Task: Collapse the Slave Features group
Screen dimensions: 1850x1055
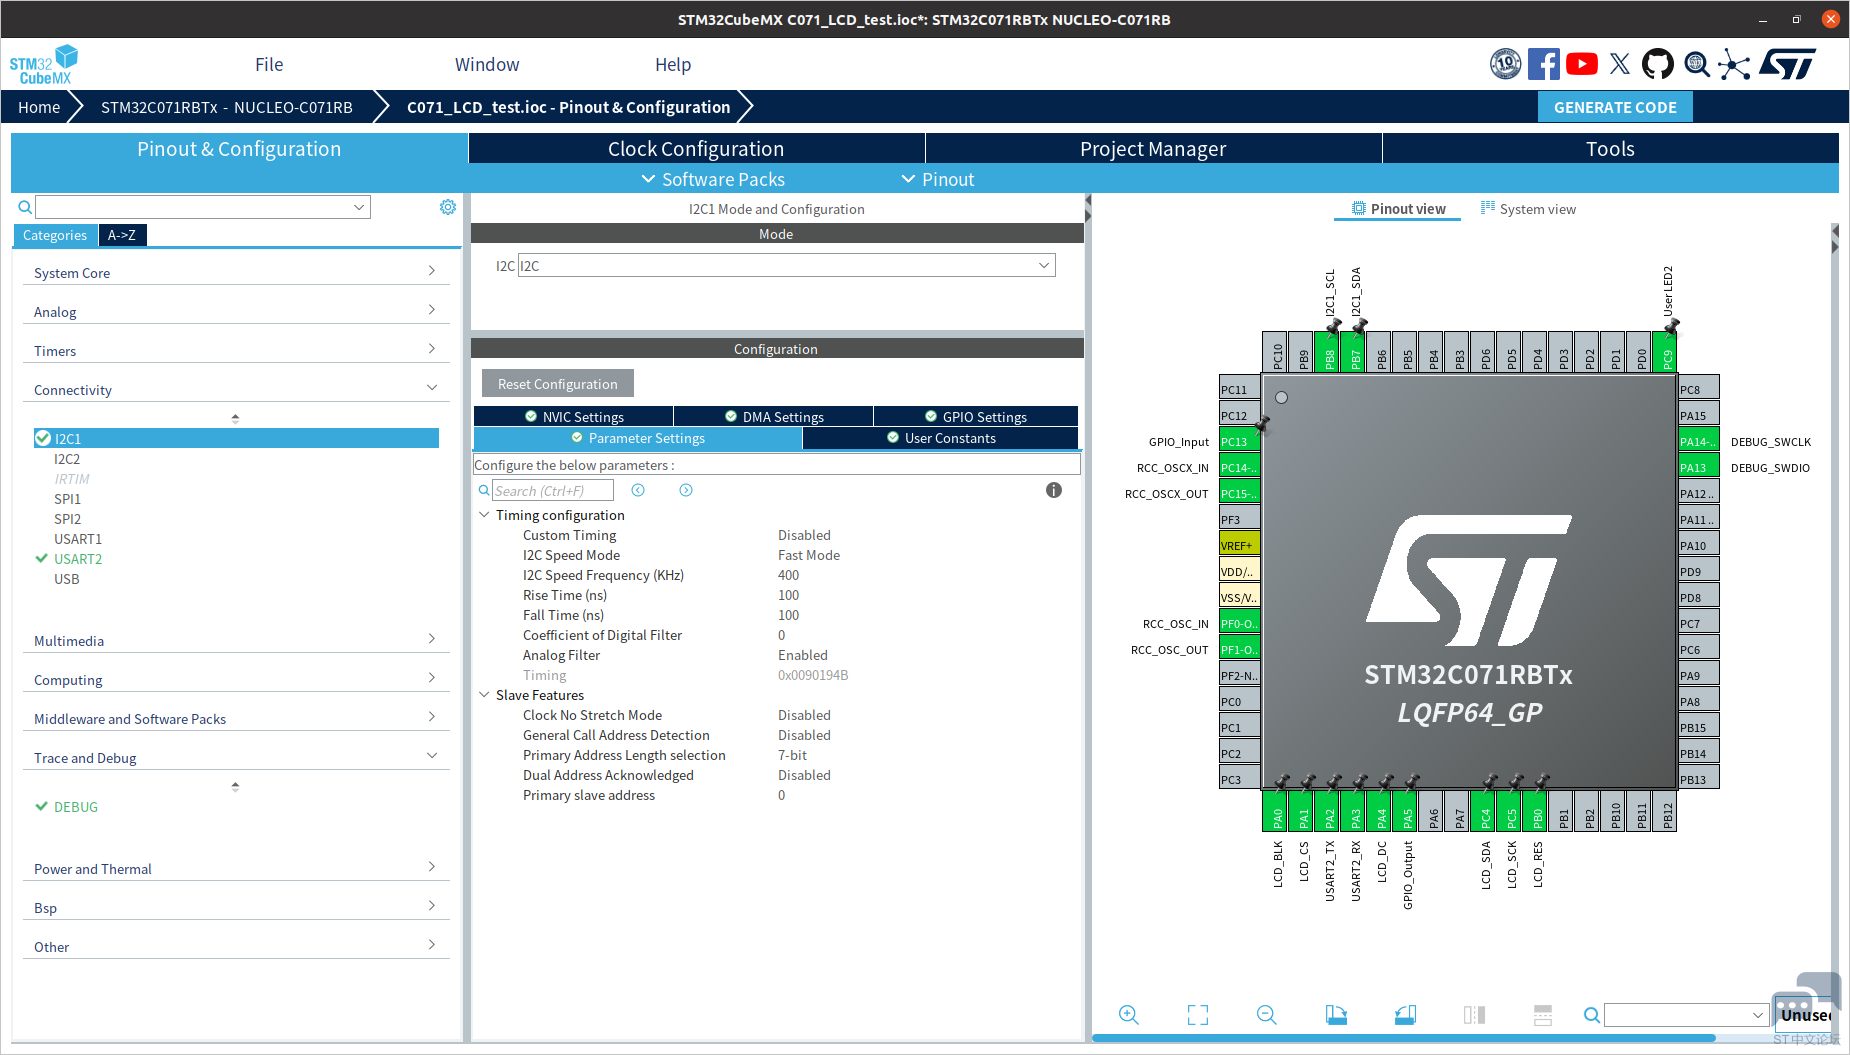Action: (484, 695)
